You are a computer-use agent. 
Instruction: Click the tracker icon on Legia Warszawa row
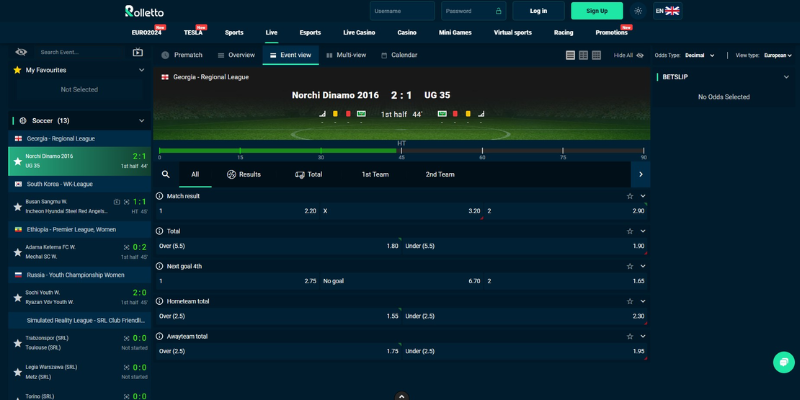127,367
